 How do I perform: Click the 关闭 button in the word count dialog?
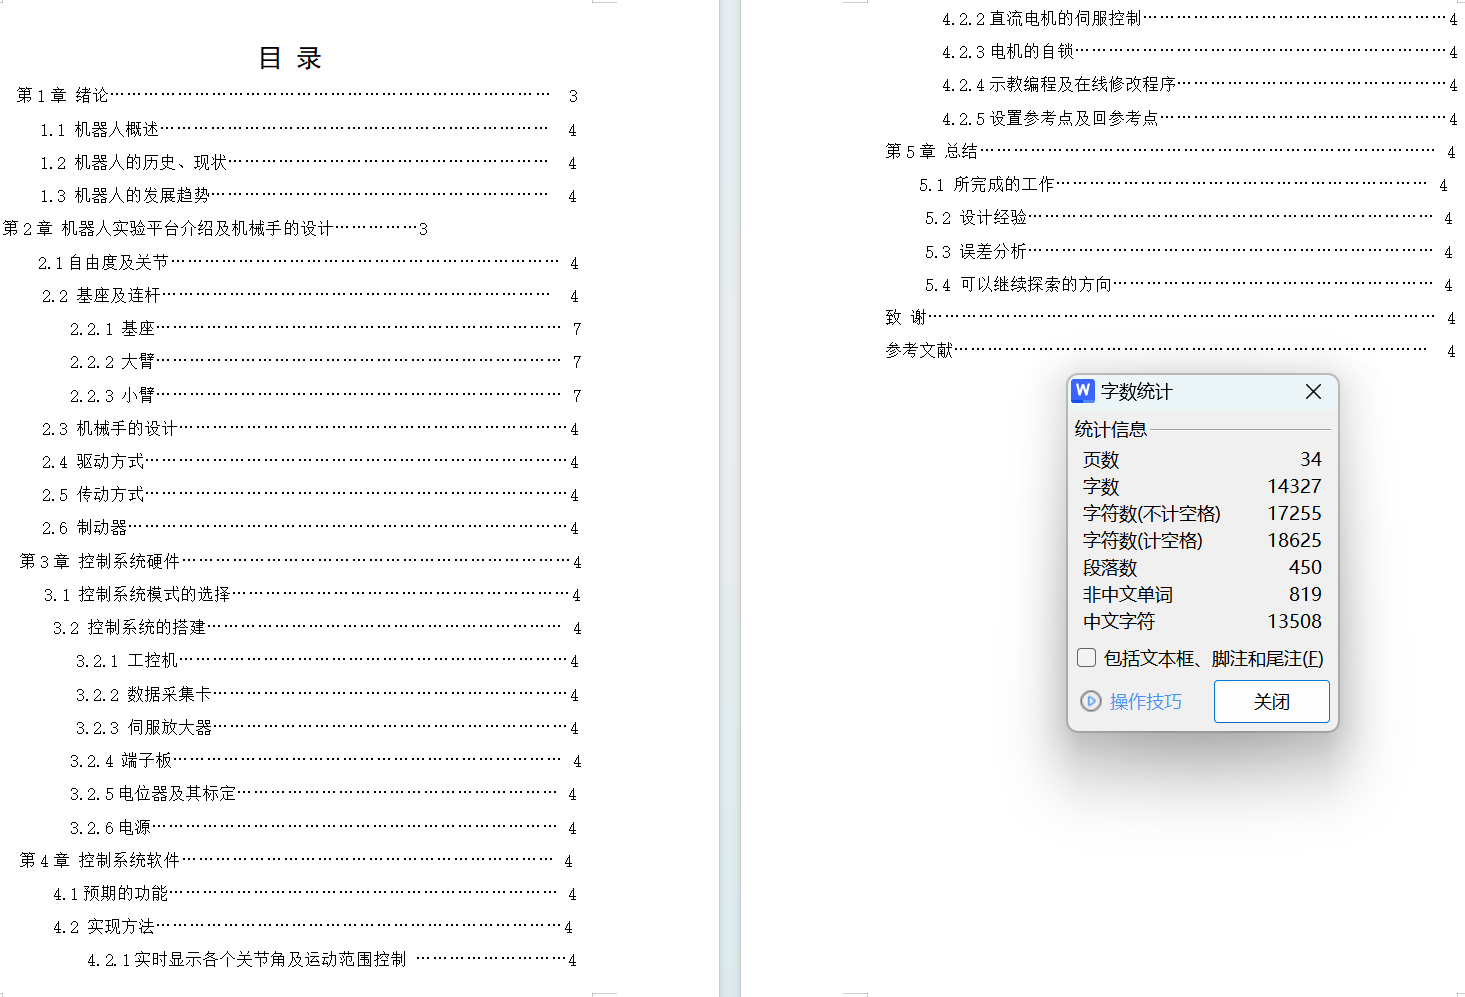[1272, 701]
